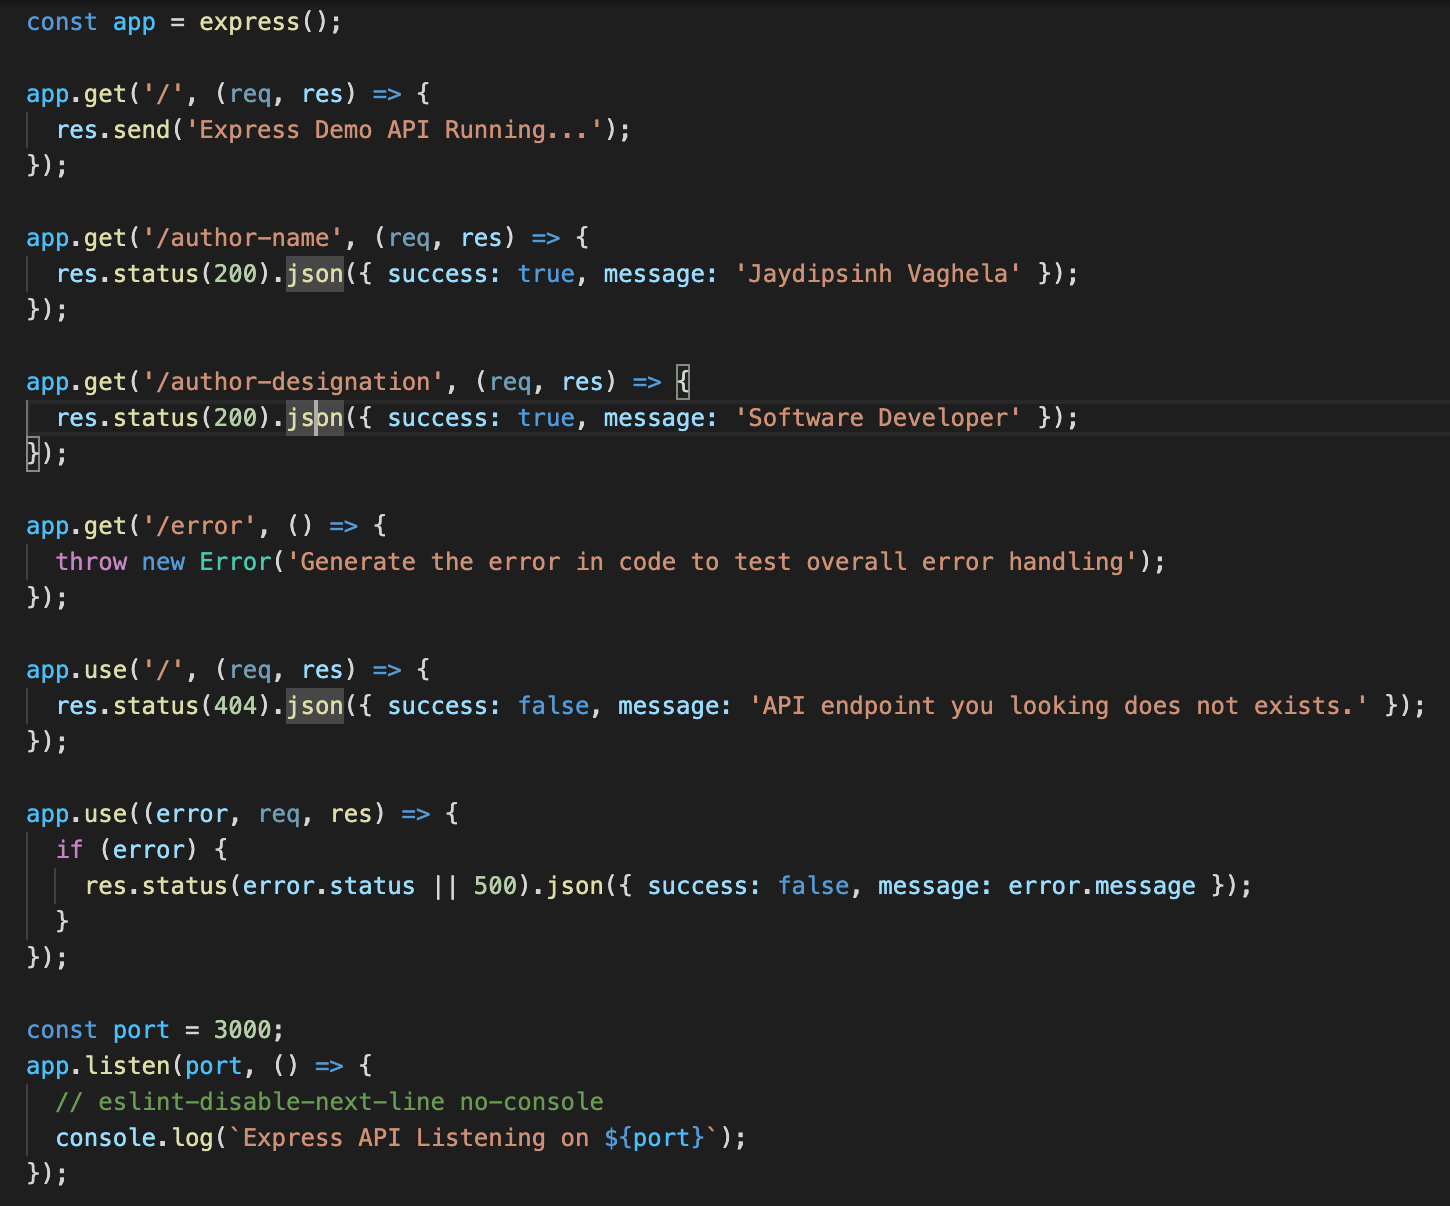Click the highlighted json token after status(200)
This screenshot has width=1450, height=1206.
coord(314,273)
